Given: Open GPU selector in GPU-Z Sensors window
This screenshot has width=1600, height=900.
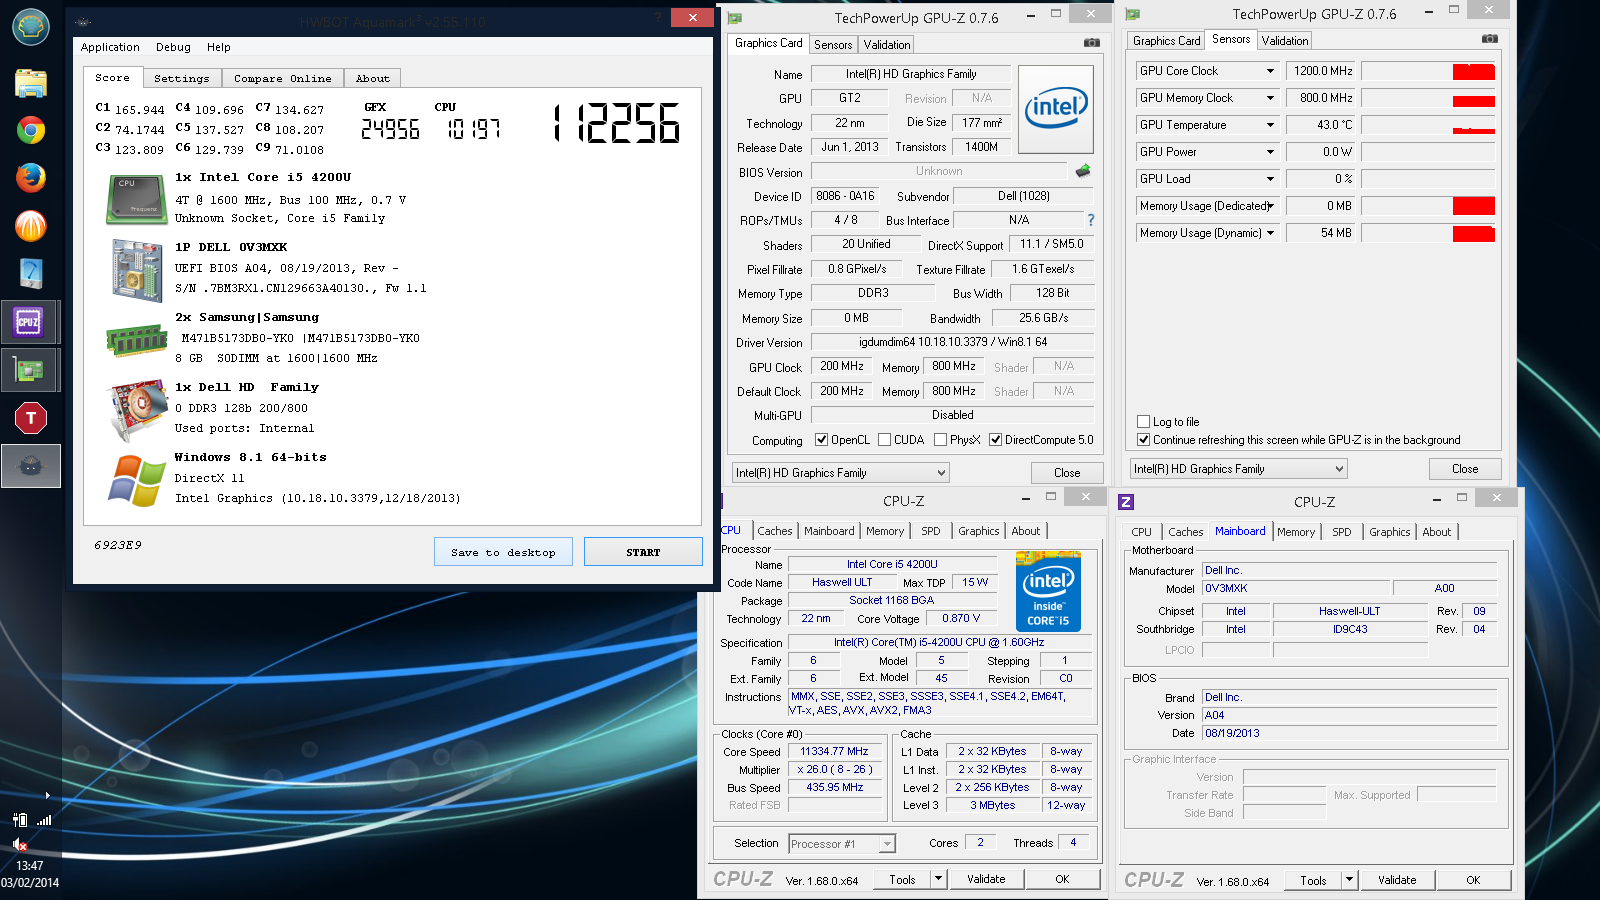Looking at the screenshot, I should tap(1238, 469).
